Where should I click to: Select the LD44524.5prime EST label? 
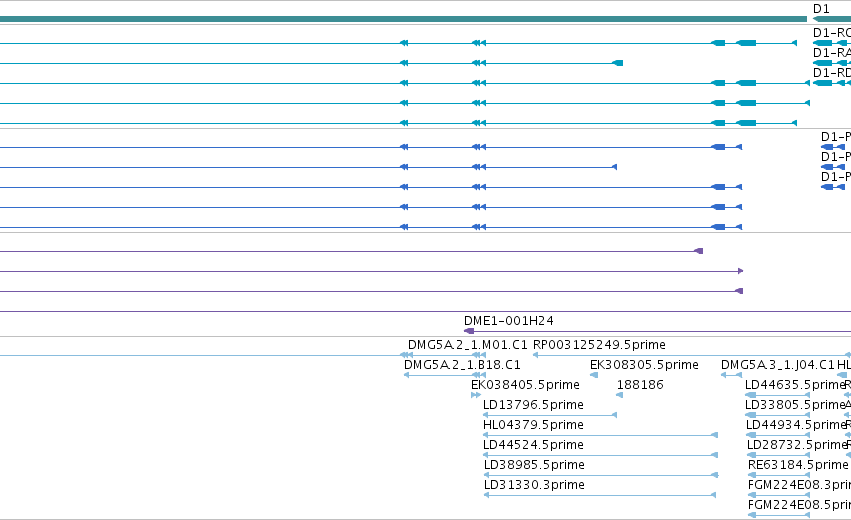534,445
